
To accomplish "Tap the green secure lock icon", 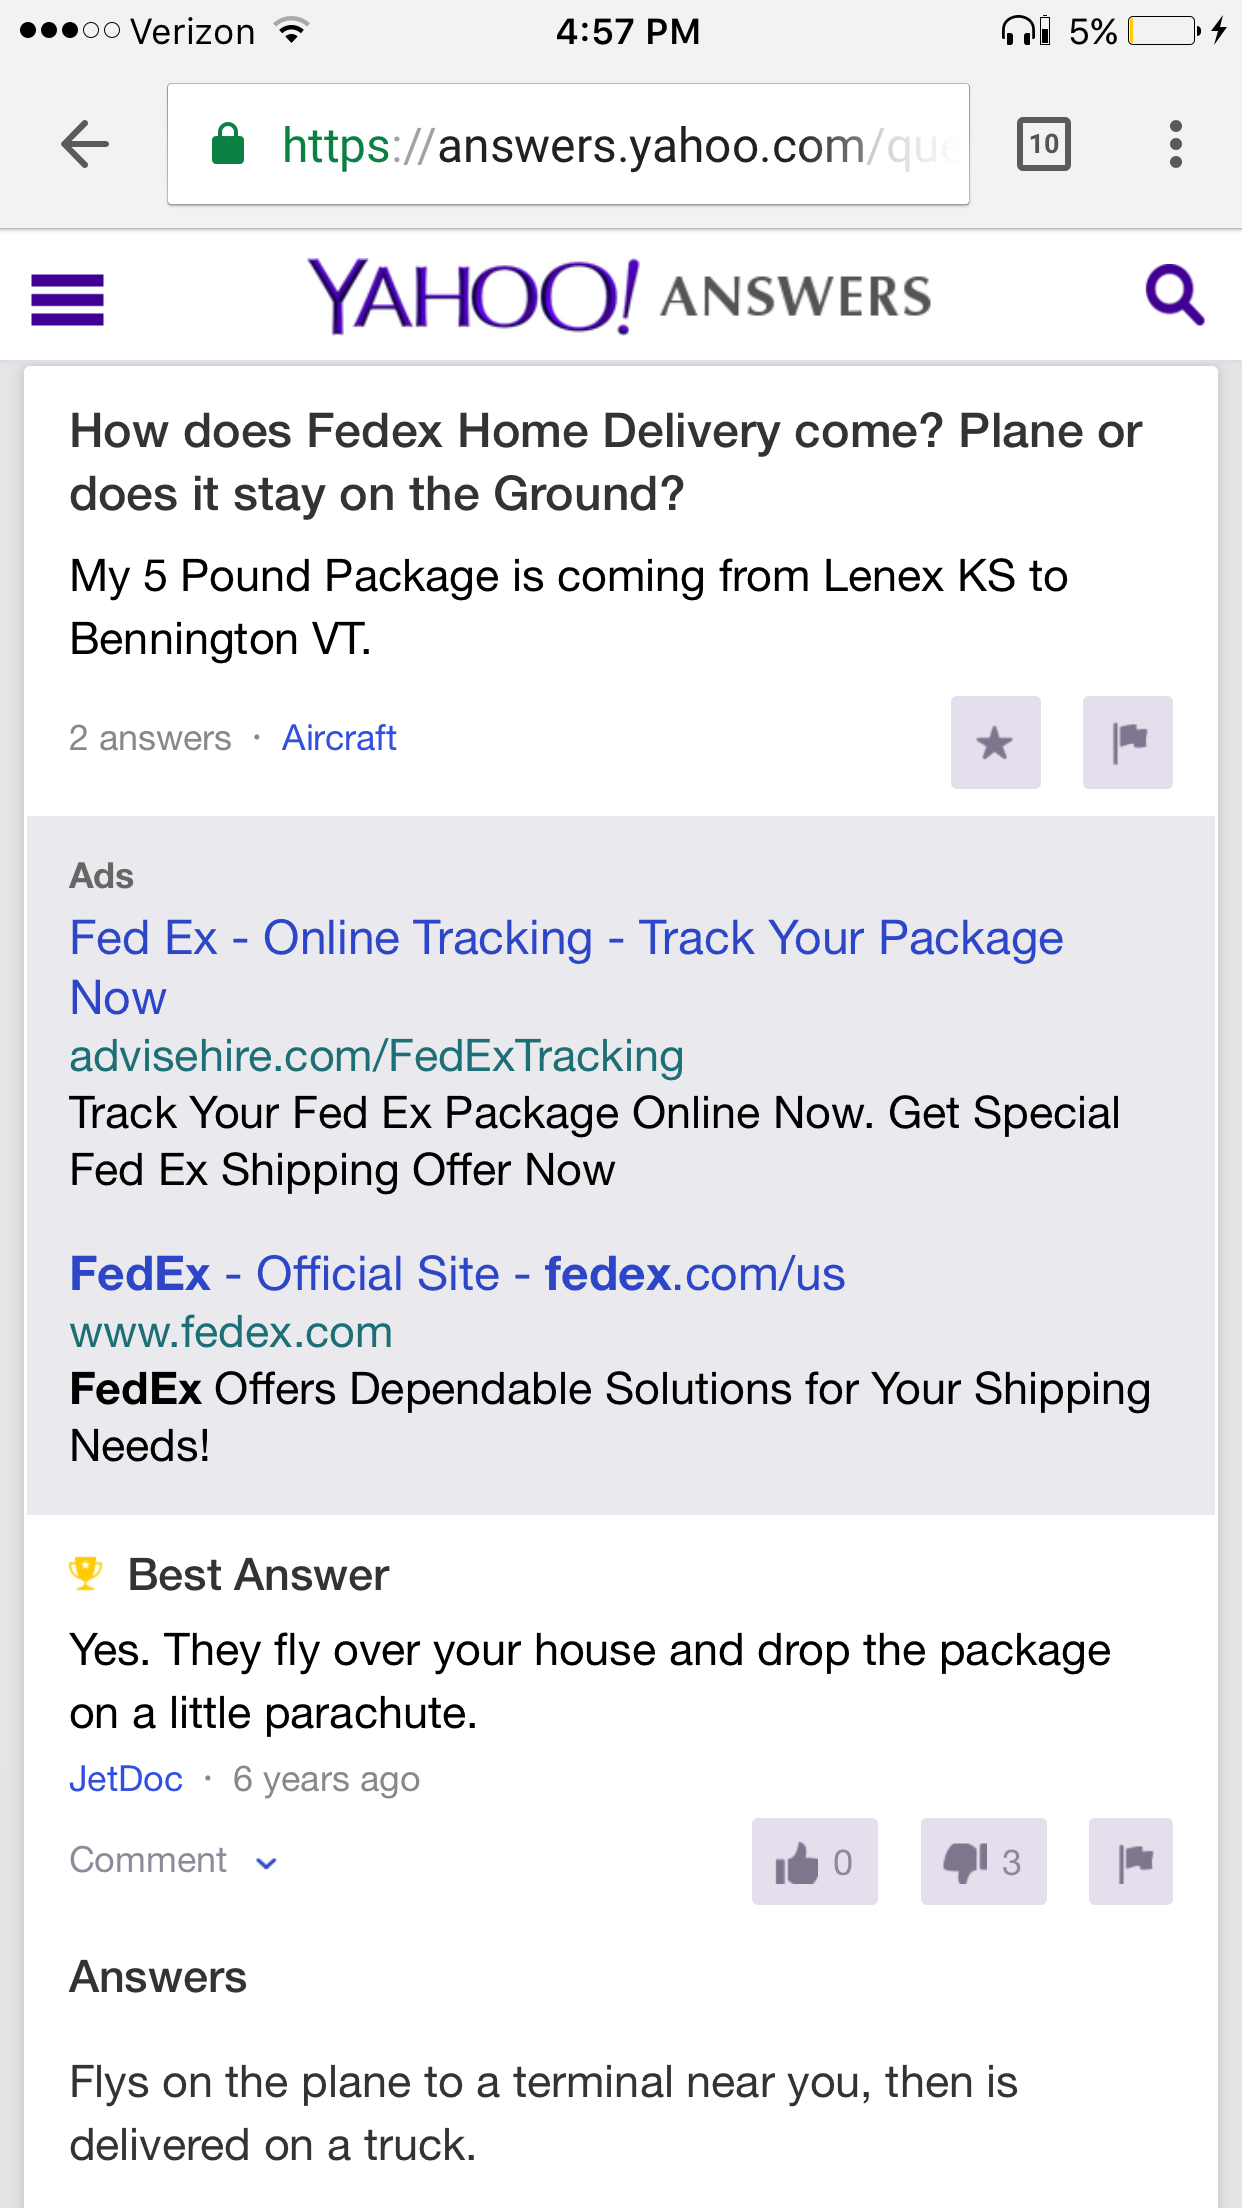I will pyautogui.click(x=228, y=145).
